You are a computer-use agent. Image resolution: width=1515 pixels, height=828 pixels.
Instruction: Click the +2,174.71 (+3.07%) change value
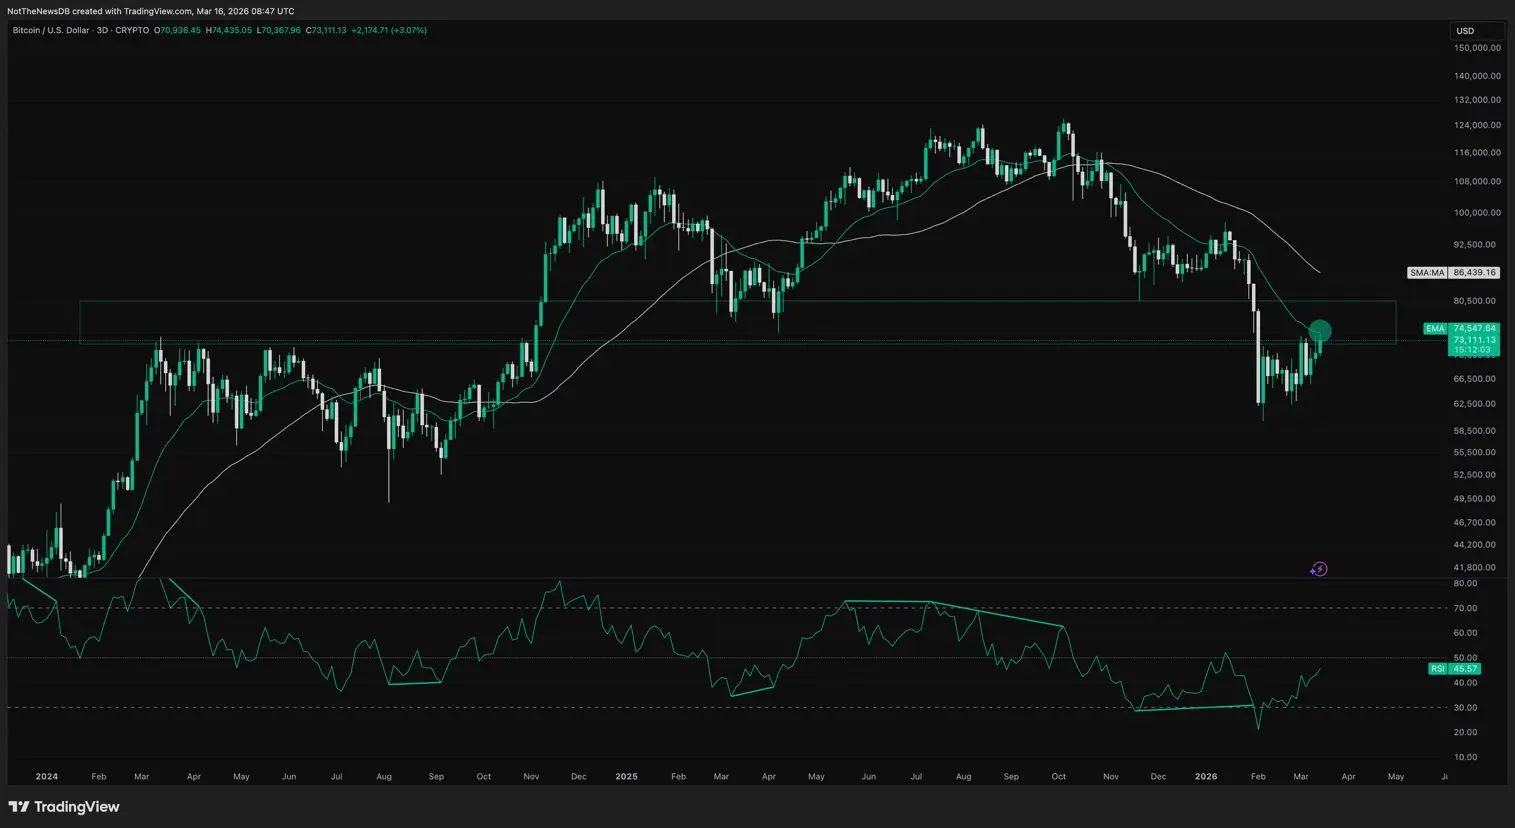click(x=389, y=30)
